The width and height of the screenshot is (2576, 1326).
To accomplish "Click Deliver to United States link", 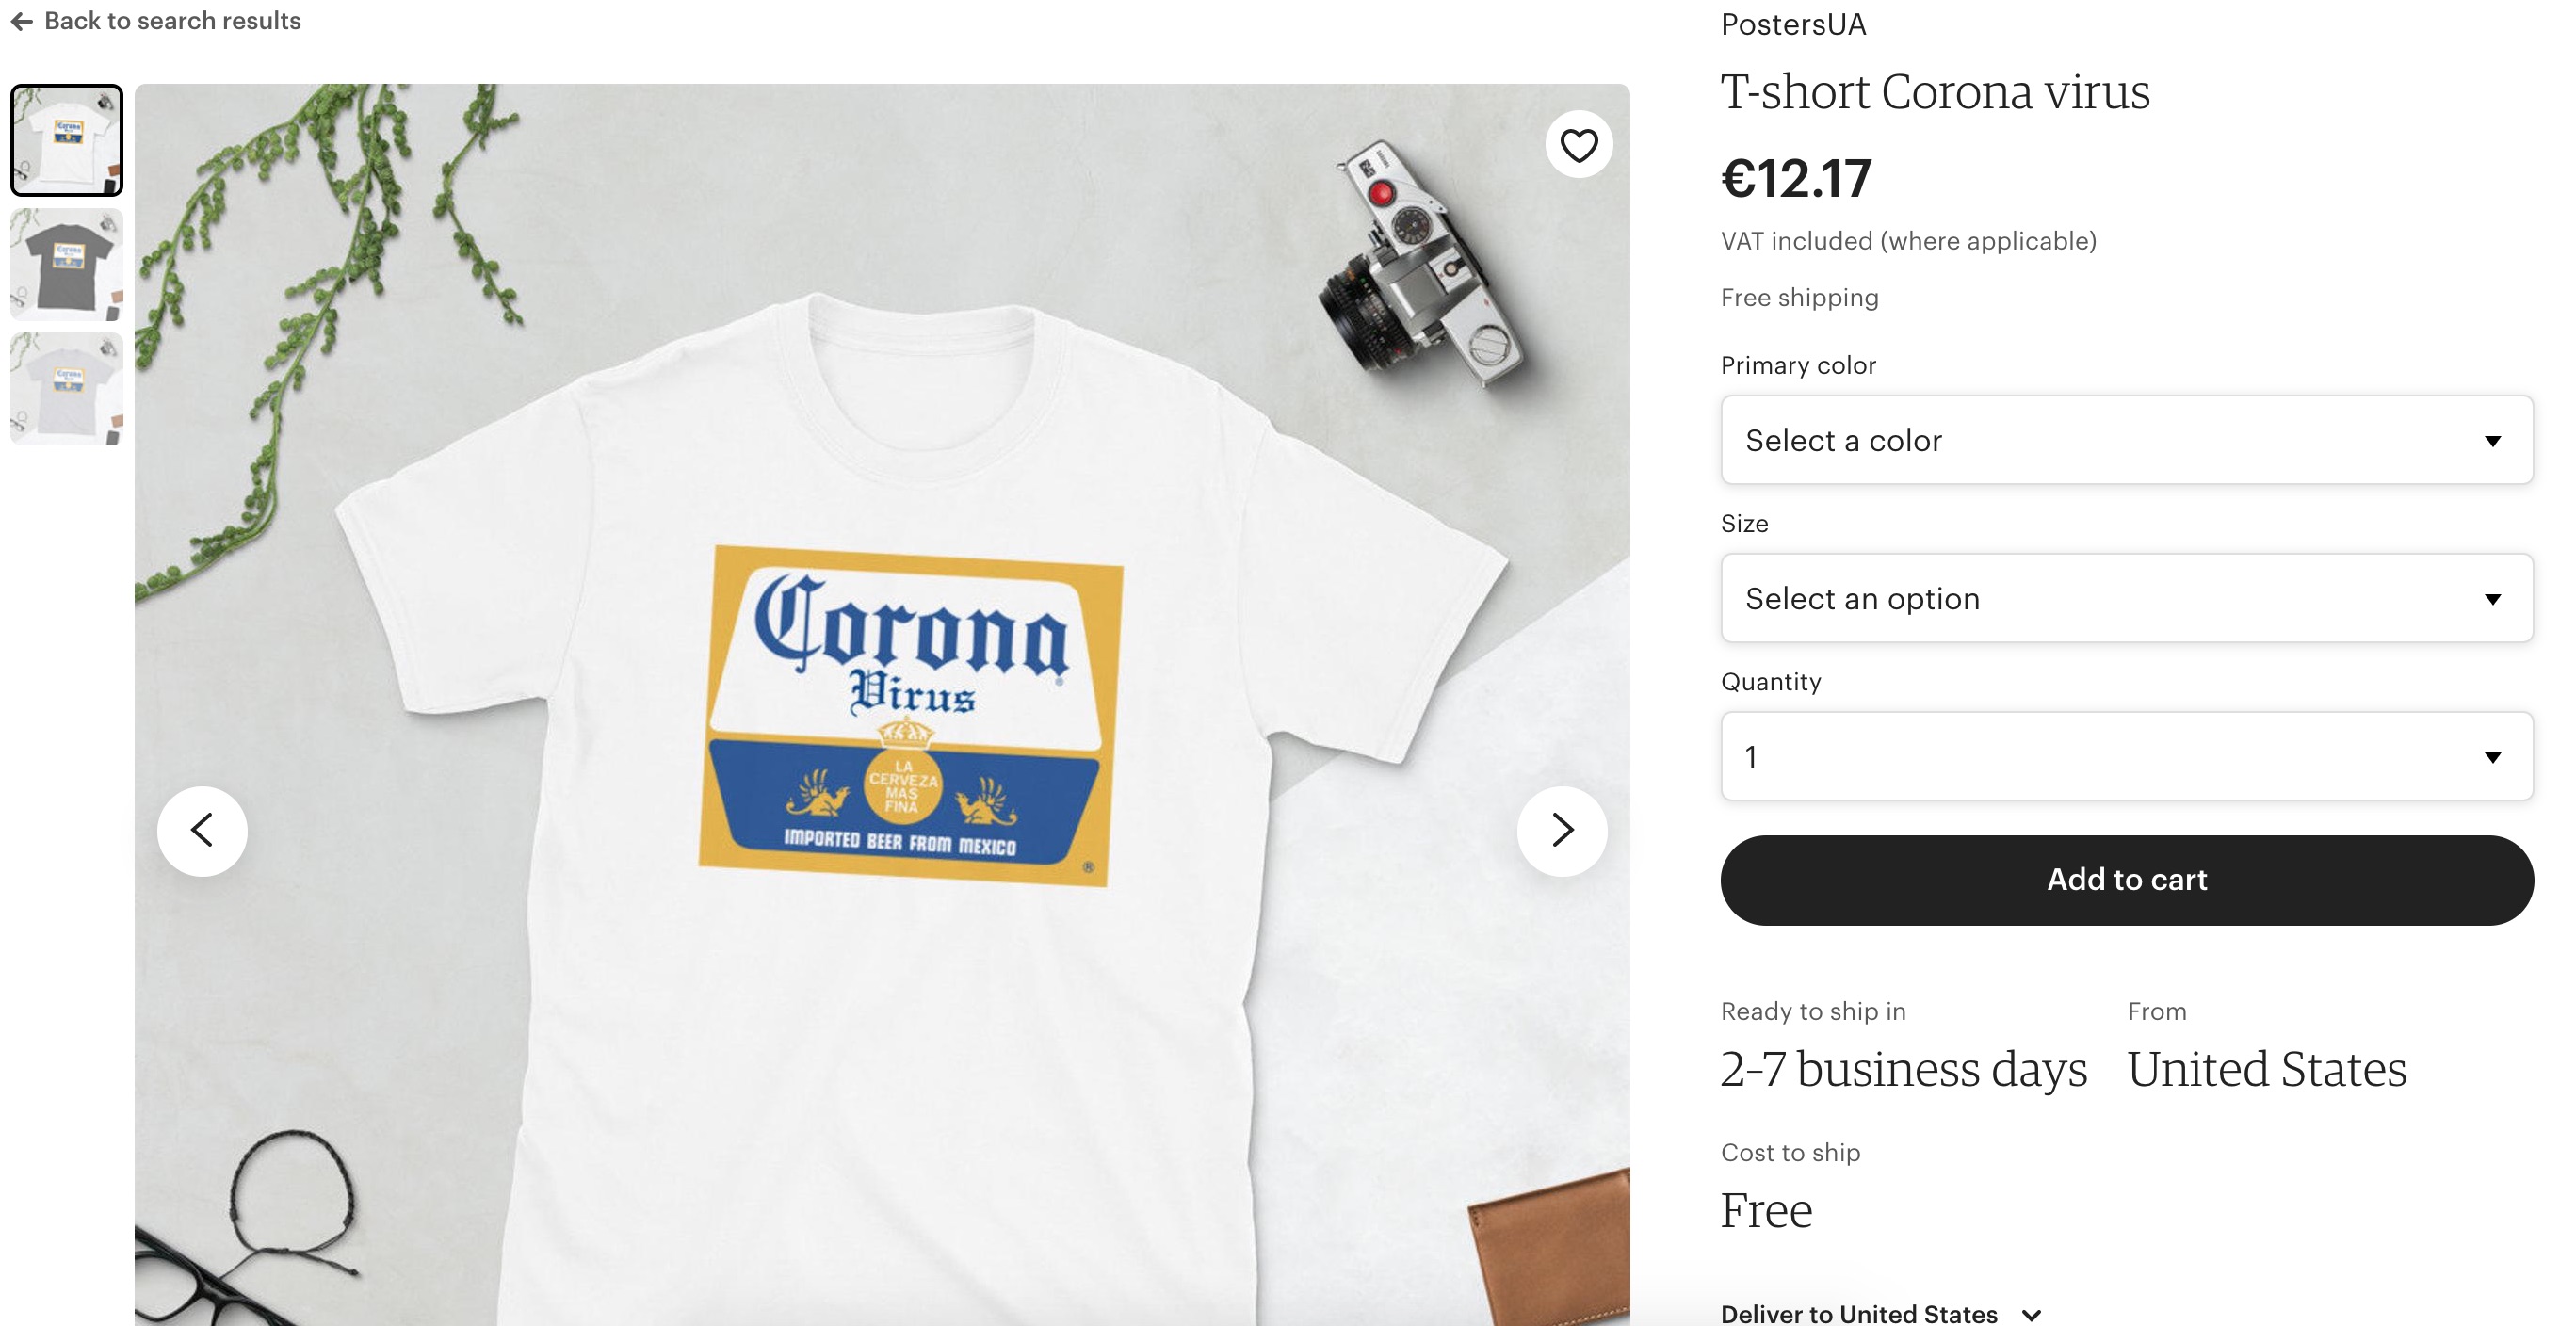I will point(1858,1314).
